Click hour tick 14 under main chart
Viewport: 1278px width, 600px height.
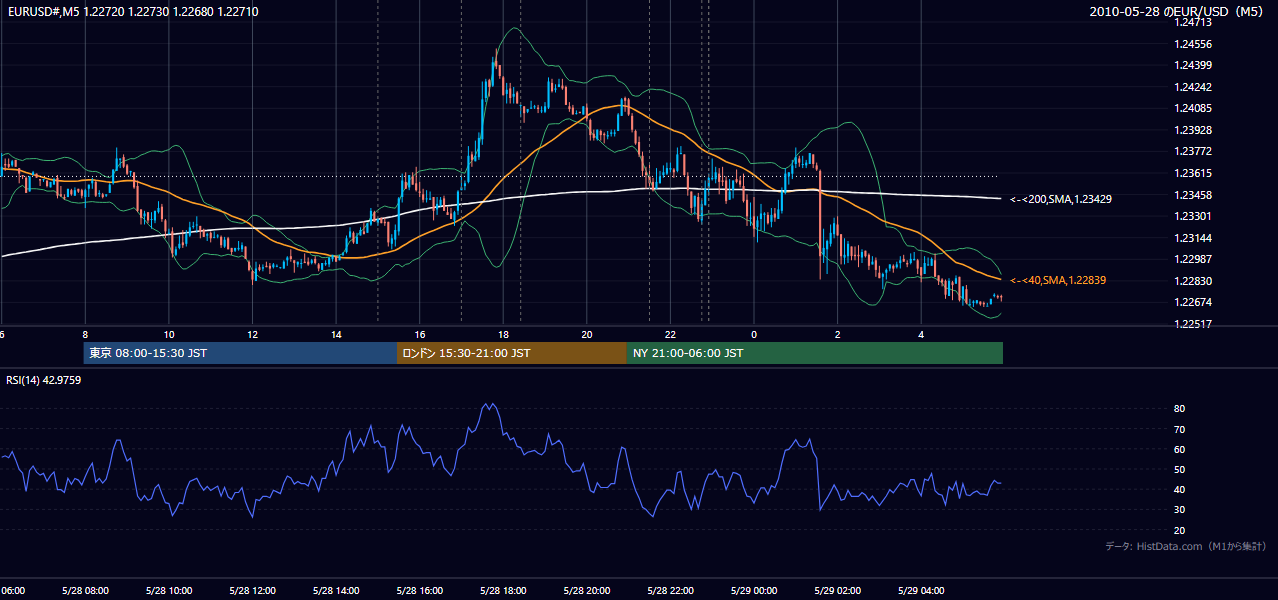coord(336,334)
